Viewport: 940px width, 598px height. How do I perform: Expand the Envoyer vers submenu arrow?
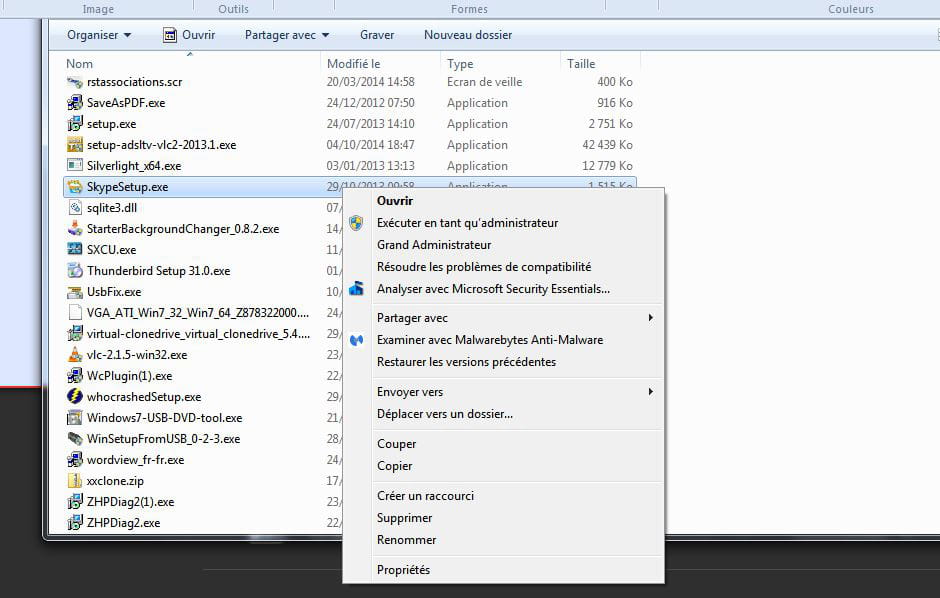click(x=650, y=392)
